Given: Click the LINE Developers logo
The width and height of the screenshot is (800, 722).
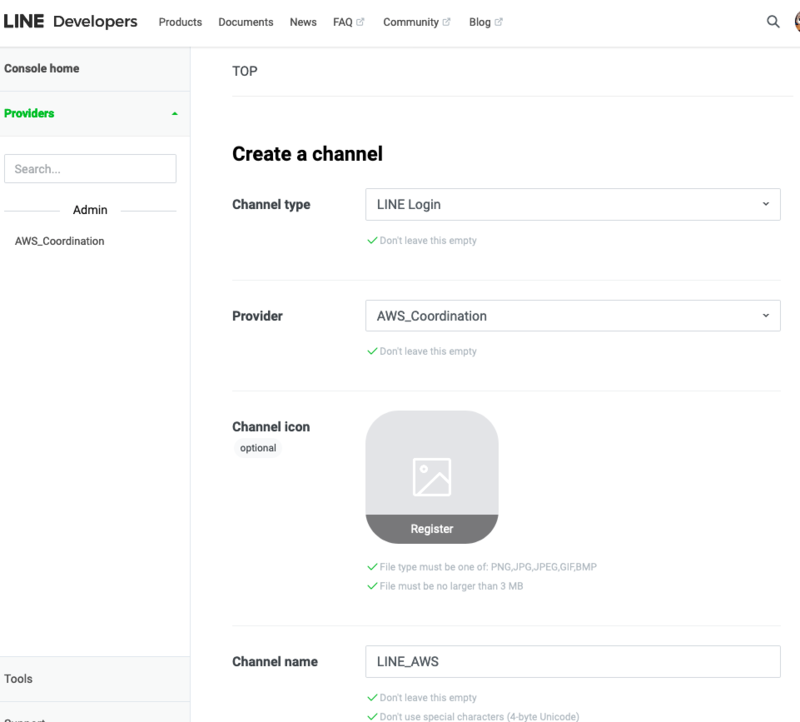Looking at the screenshot, I should 70,21.
